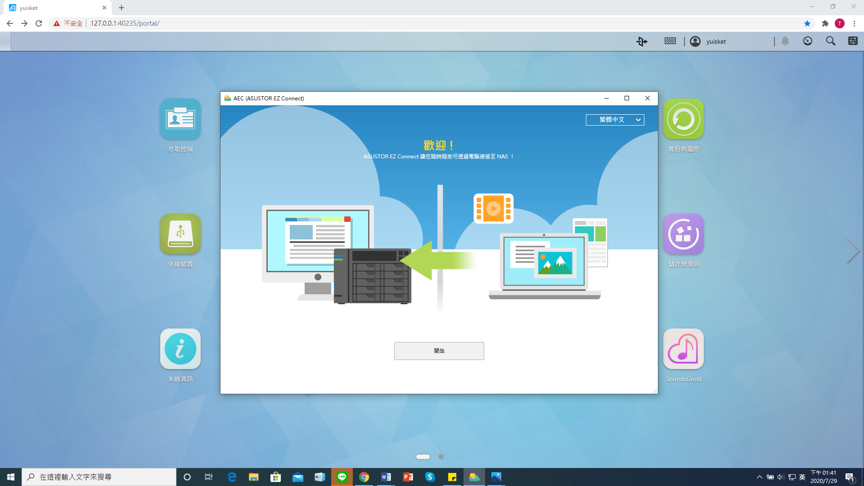Click the search magnifier in ADM toolbar
864x486 pixels.
830,41
